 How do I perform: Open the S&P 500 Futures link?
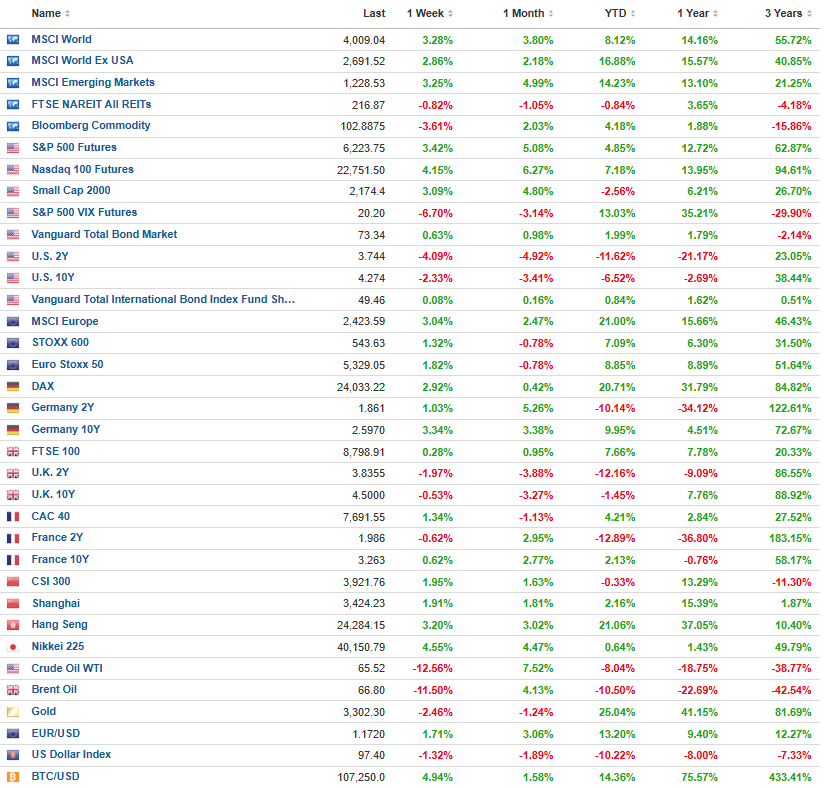pyautogui.click(x=74, y=147)
